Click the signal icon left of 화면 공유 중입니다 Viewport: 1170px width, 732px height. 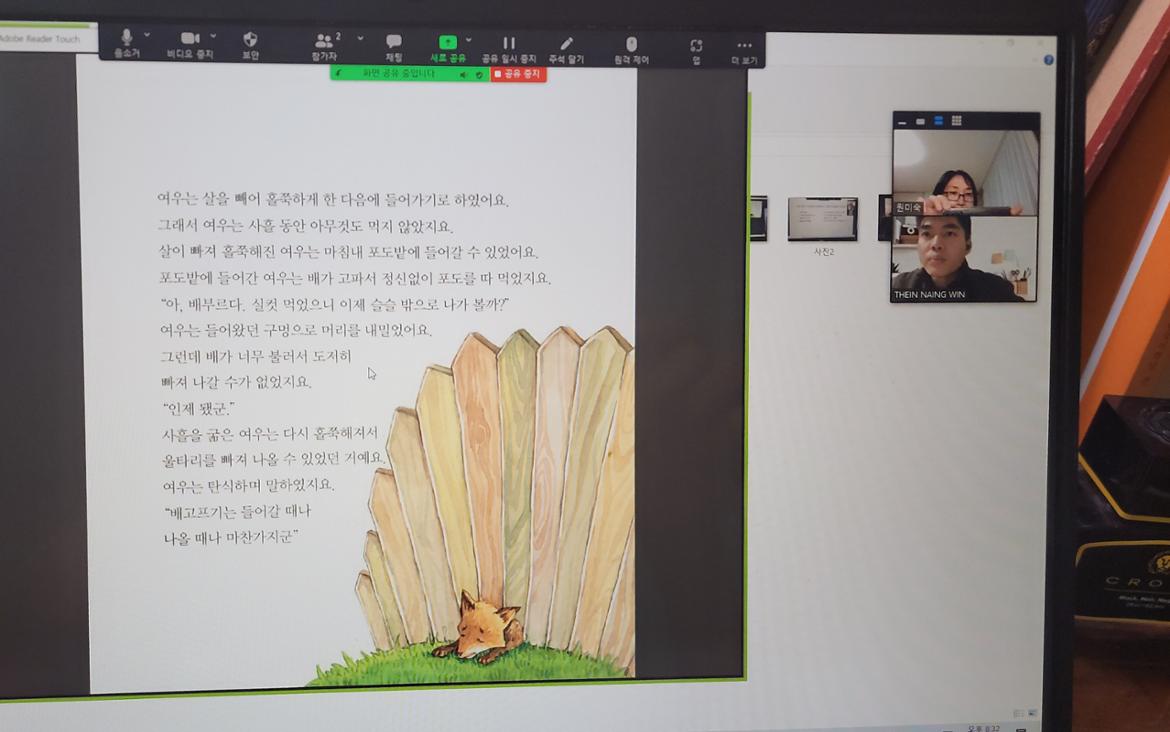pyautogui.click(x=339, y=73)
